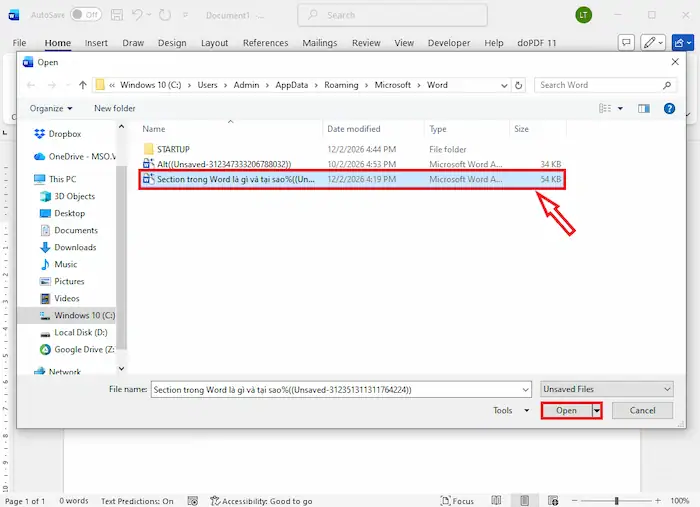Image resolution: width=700 pixels, height=507 pixels.
Task: Toggle the AutoSave switch
Action: tap(86, 15)
